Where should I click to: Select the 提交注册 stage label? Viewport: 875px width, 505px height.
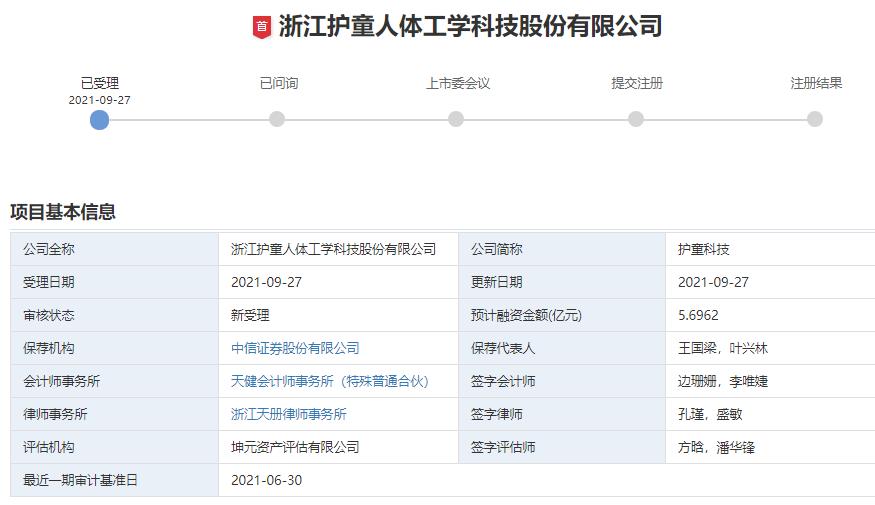637,83
